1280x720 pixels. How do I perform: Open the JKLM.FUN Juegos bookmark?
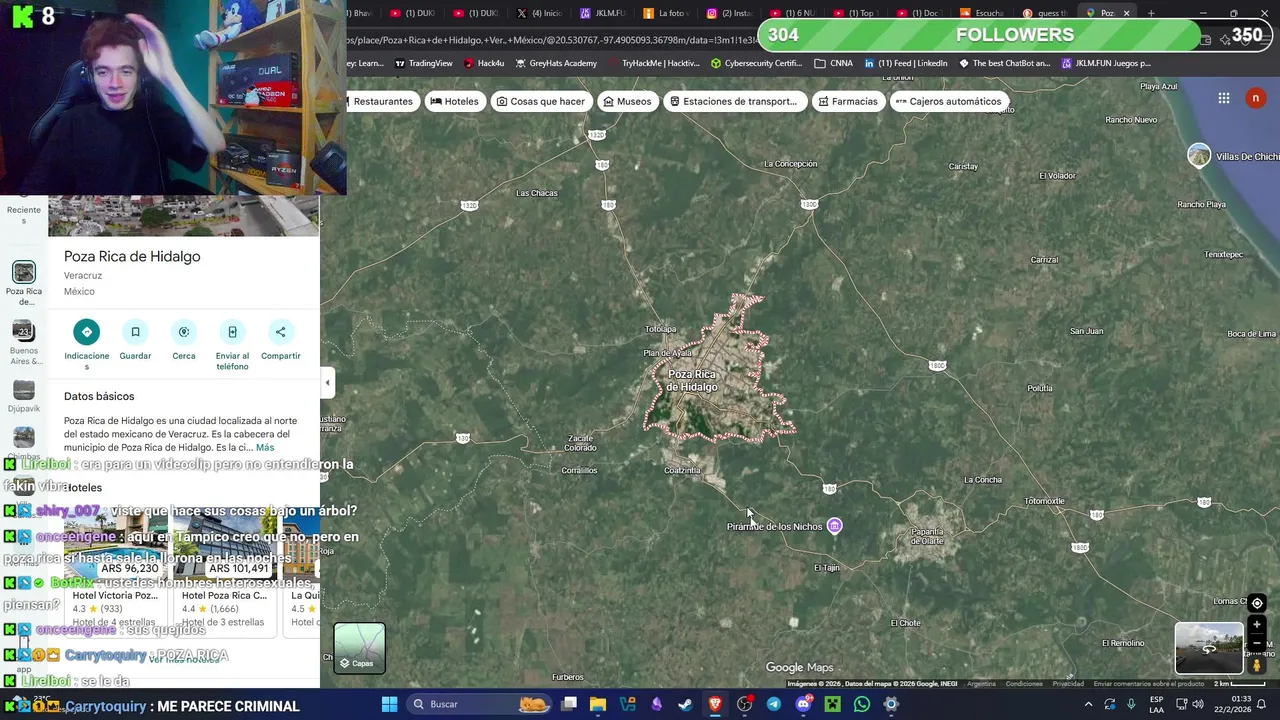coord(1106,63)
